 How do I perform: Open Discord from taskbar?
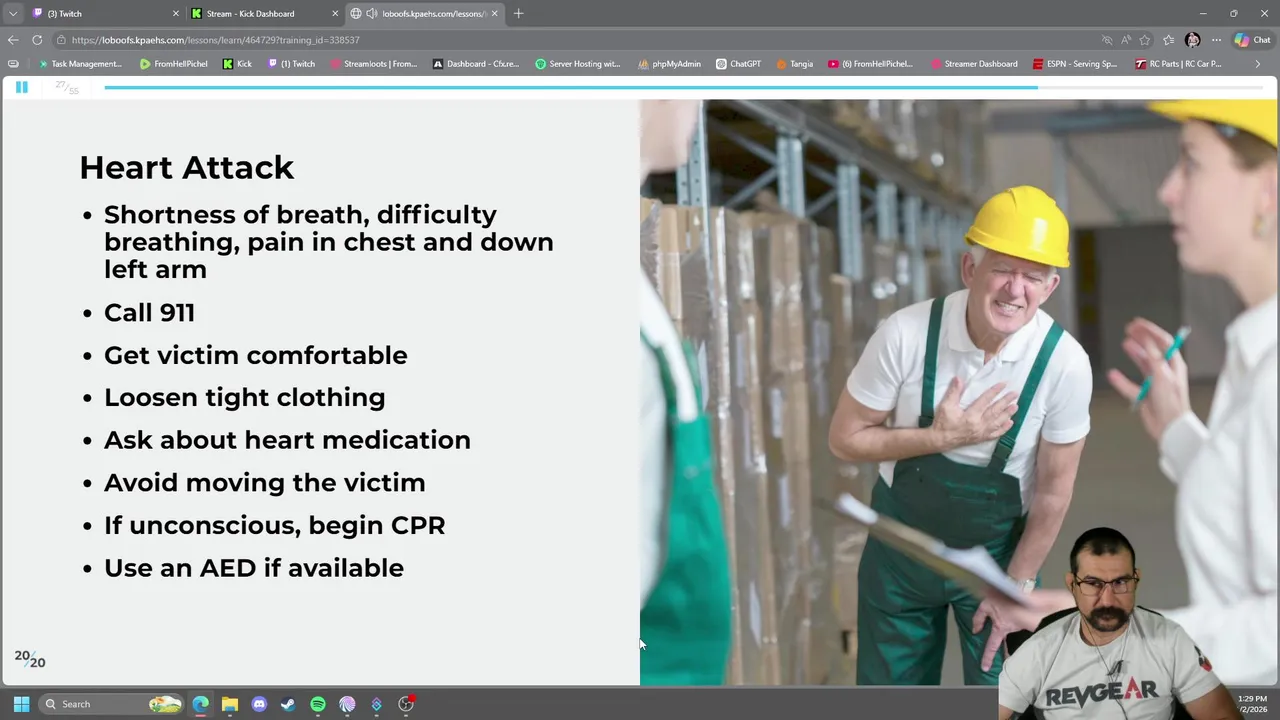(259, 704)
